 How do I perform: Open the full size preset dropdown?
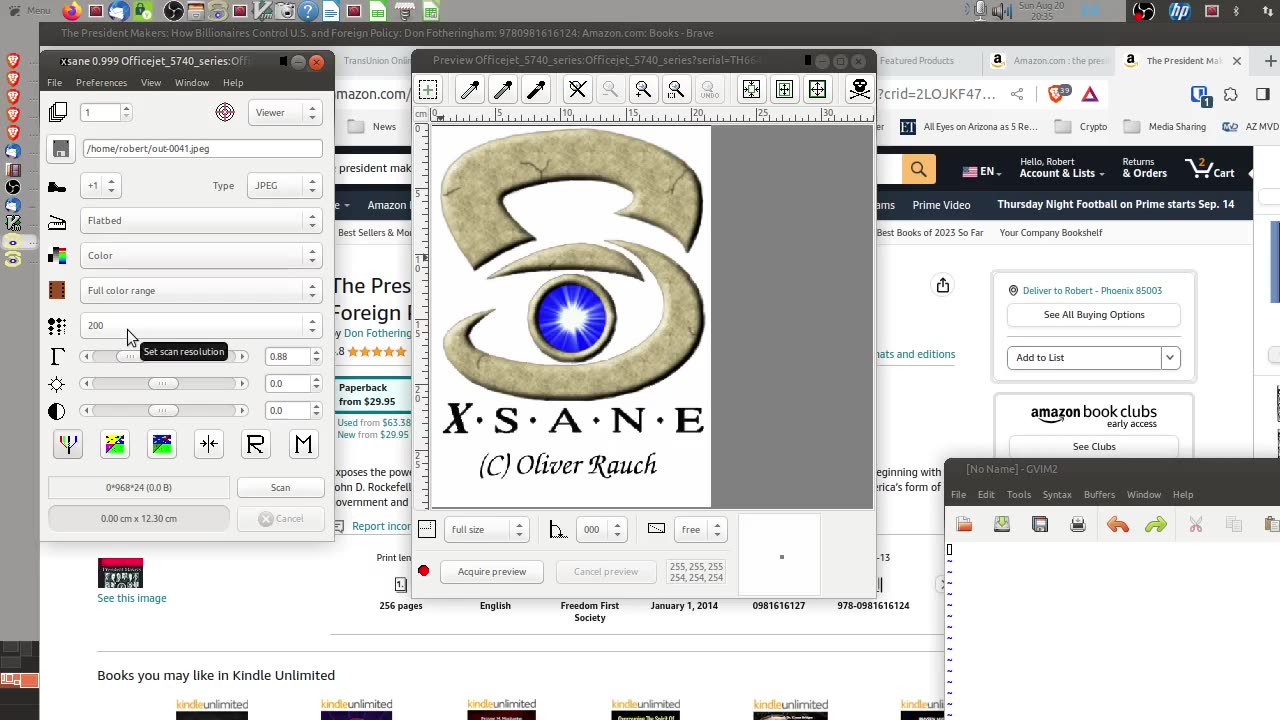tap(486, 529)
